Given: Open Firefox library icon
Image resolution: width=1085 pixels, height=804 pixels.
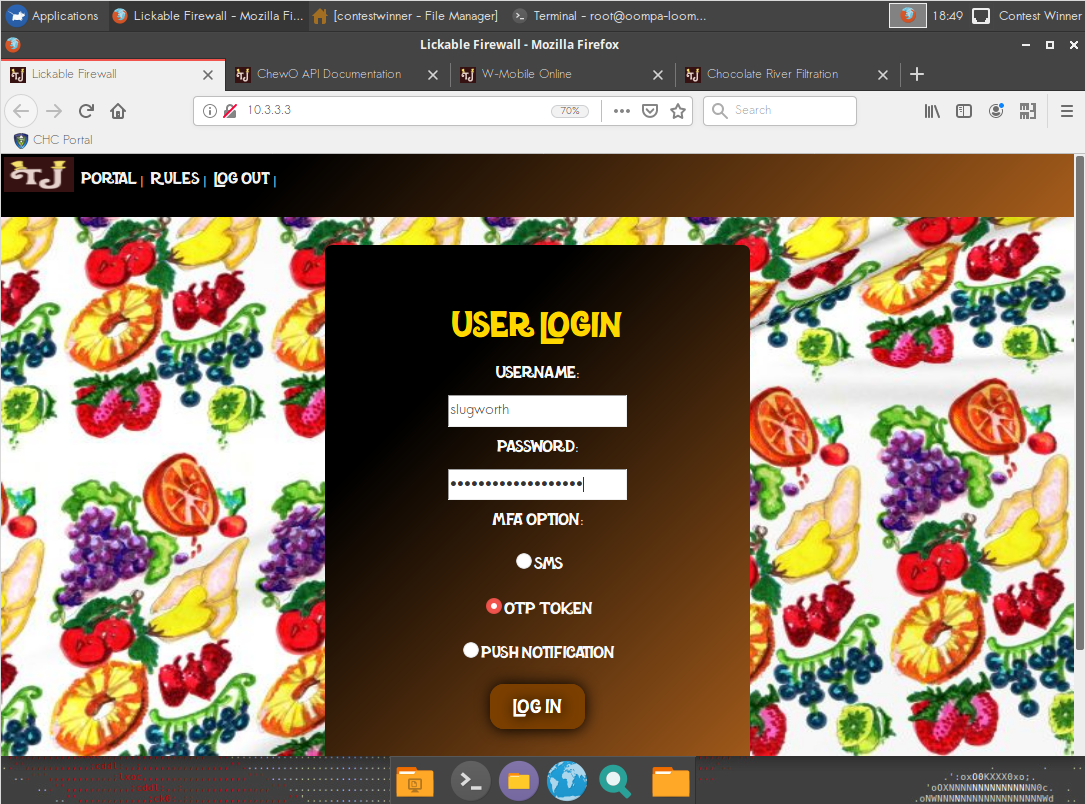Looking at the screenshot, I should [932, 111].
